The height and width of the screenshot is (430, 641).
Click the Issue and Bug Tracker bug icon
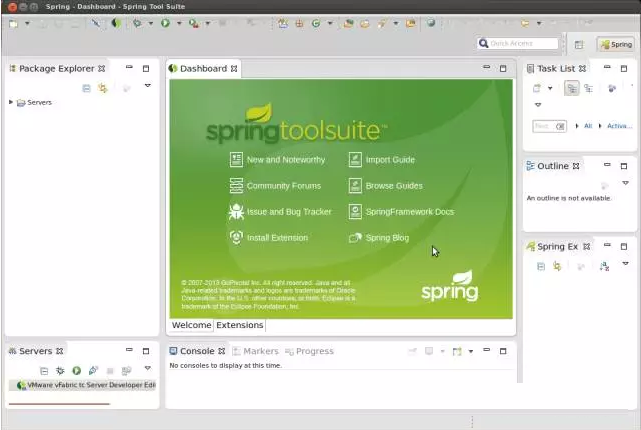(x=236, y=212)
